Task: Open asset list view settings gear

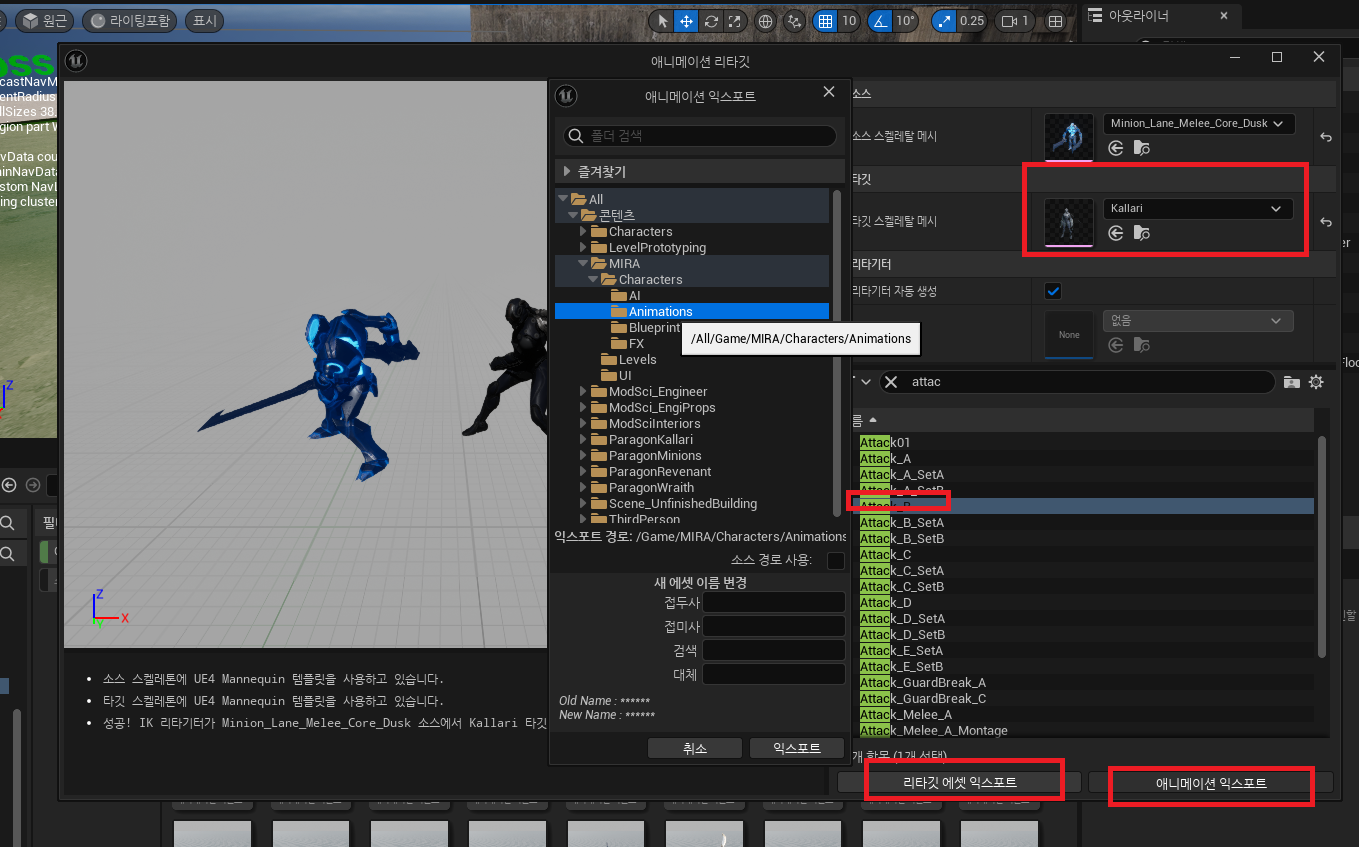Action: pos(1316,382)
